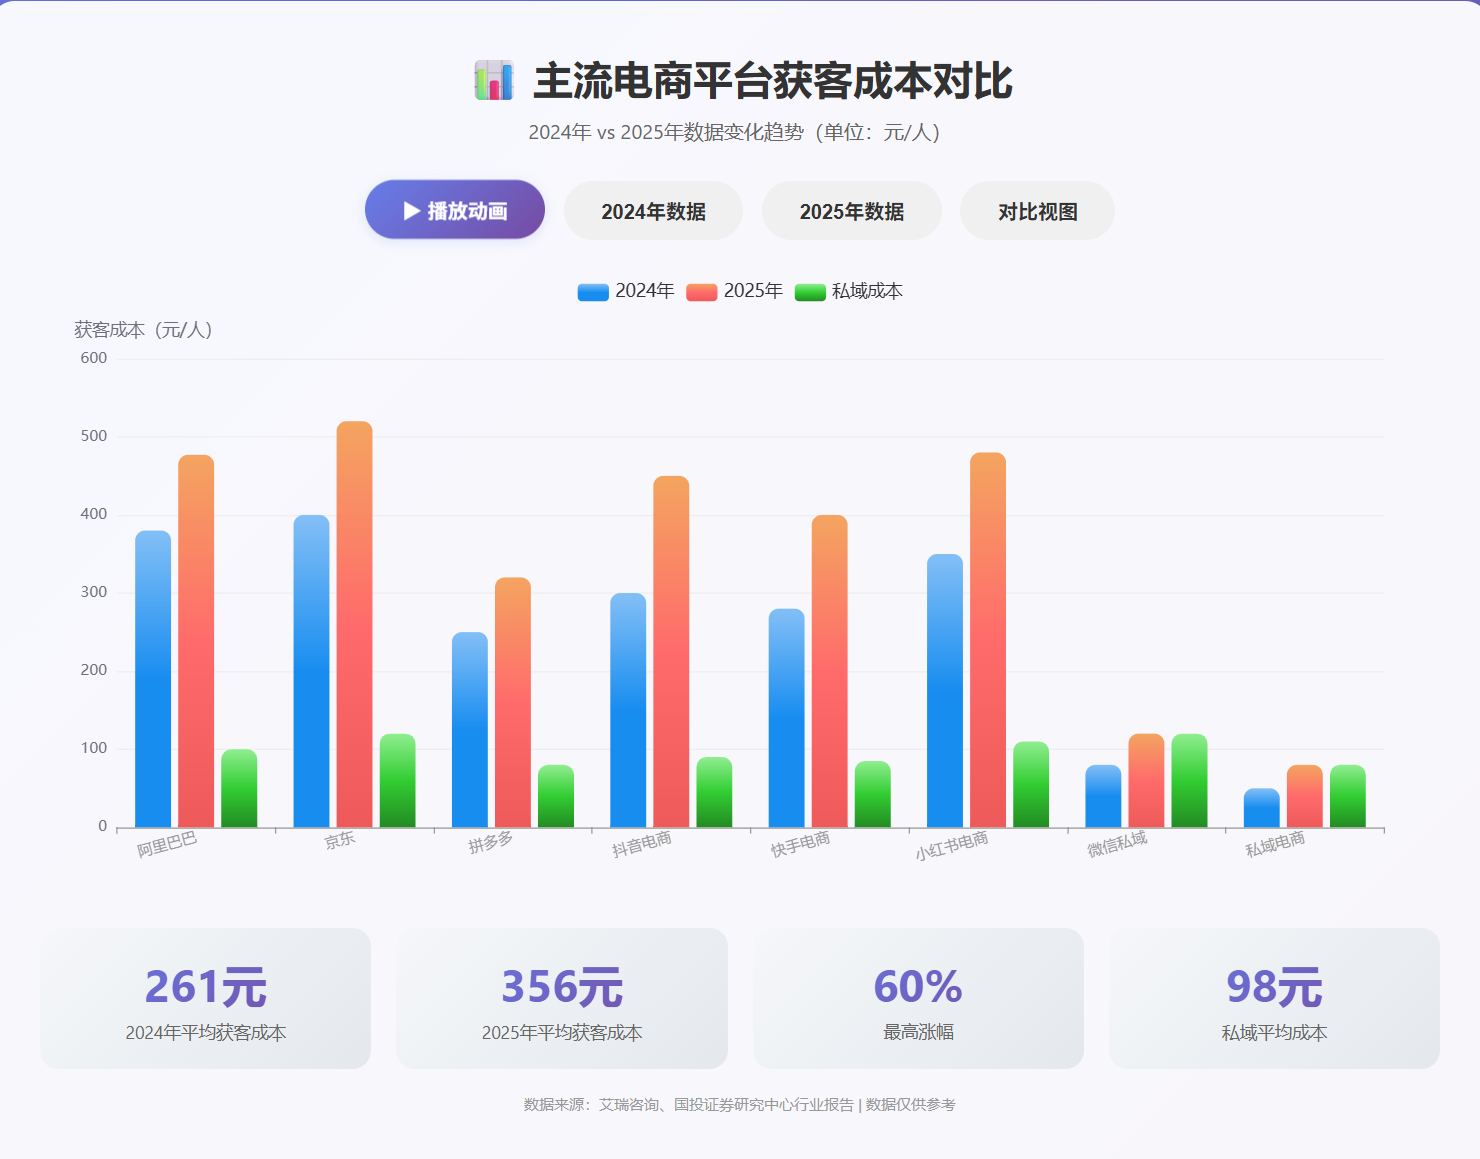Click the 数据来源 source text link
Viewport: 1480px width, 1159px height.
point(739,1106)
